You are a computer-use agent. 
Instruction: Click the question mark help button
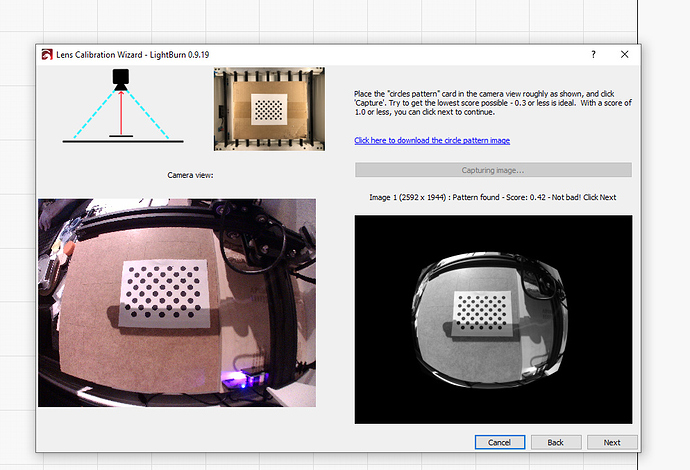point(593,55)
